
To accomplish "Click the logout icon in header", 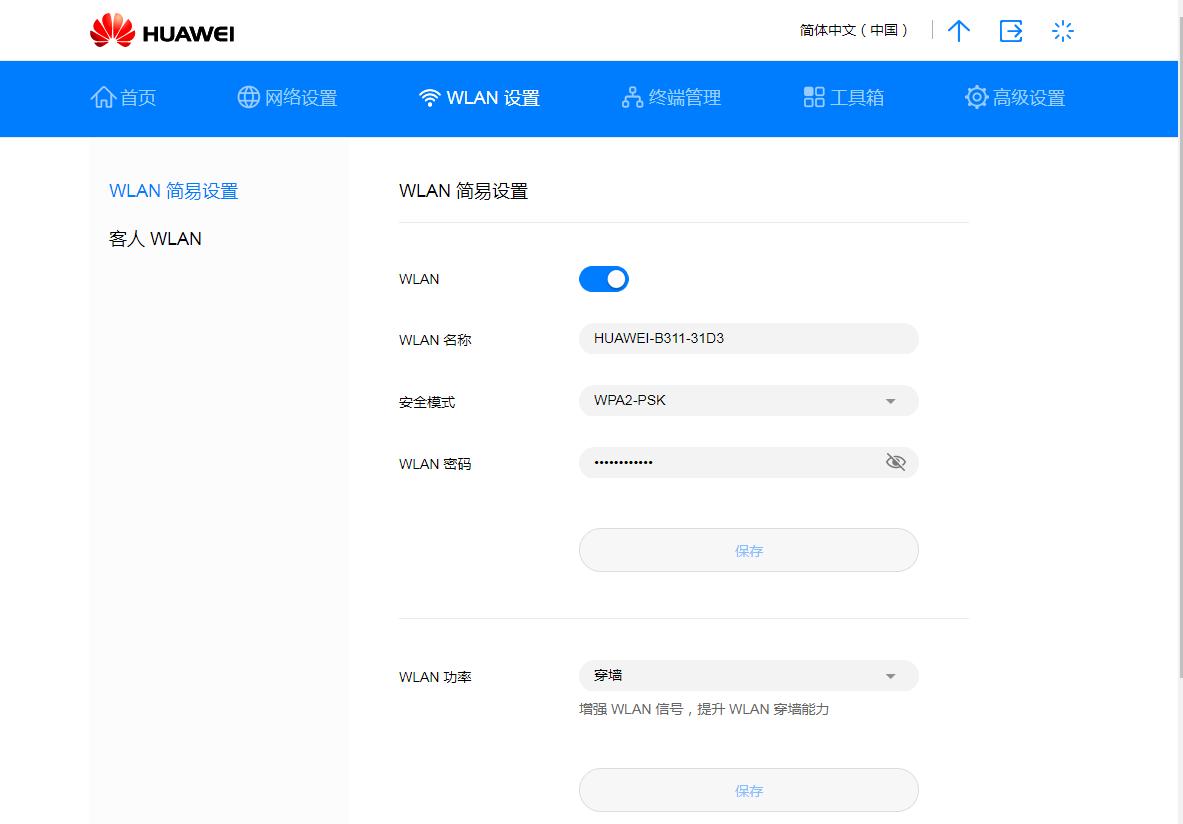I will [x=1010, y=31].
